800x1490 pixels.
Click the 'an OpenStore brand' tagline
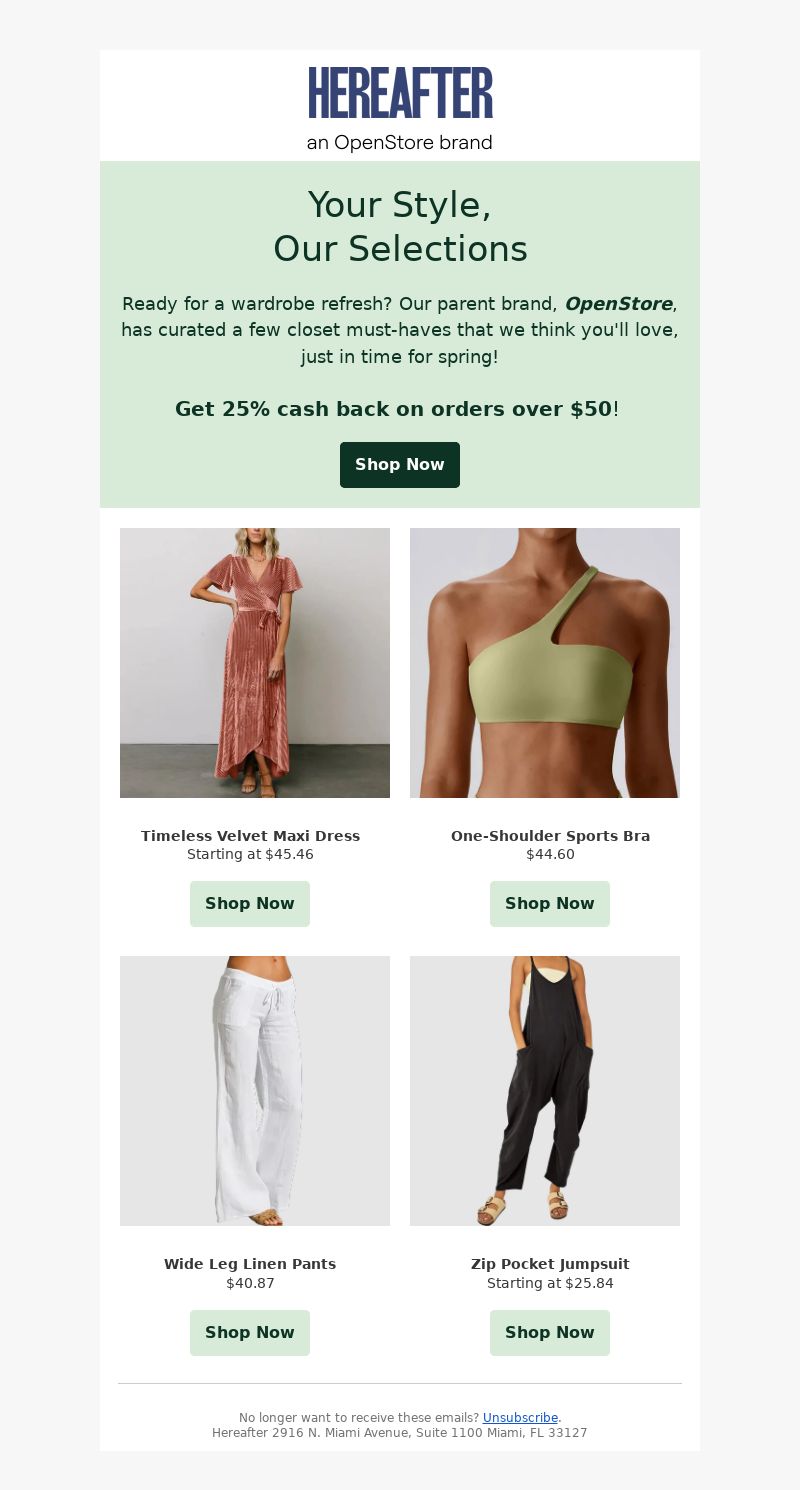pos(400,143)
